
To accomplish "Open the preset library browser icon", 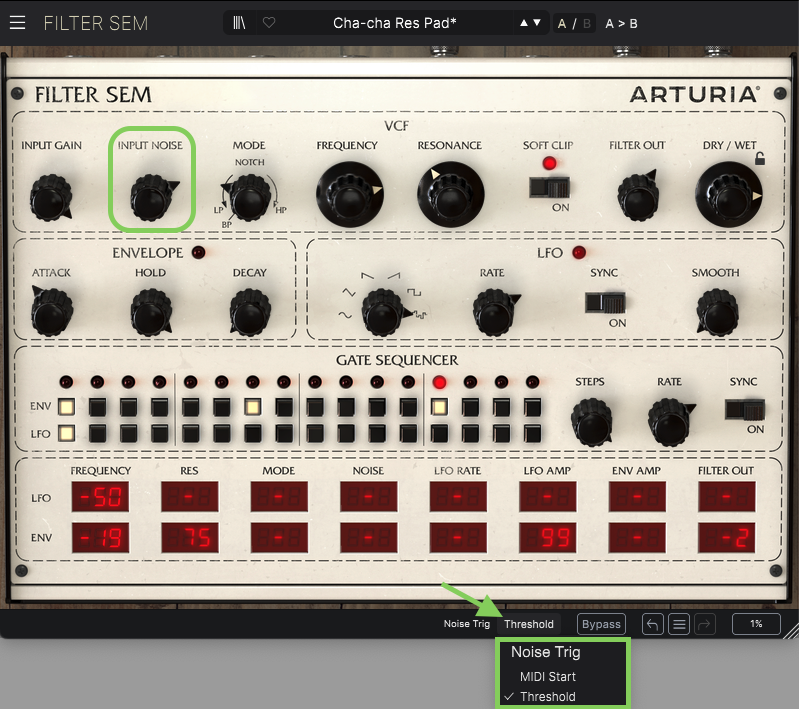I will [x=239, y=23].
